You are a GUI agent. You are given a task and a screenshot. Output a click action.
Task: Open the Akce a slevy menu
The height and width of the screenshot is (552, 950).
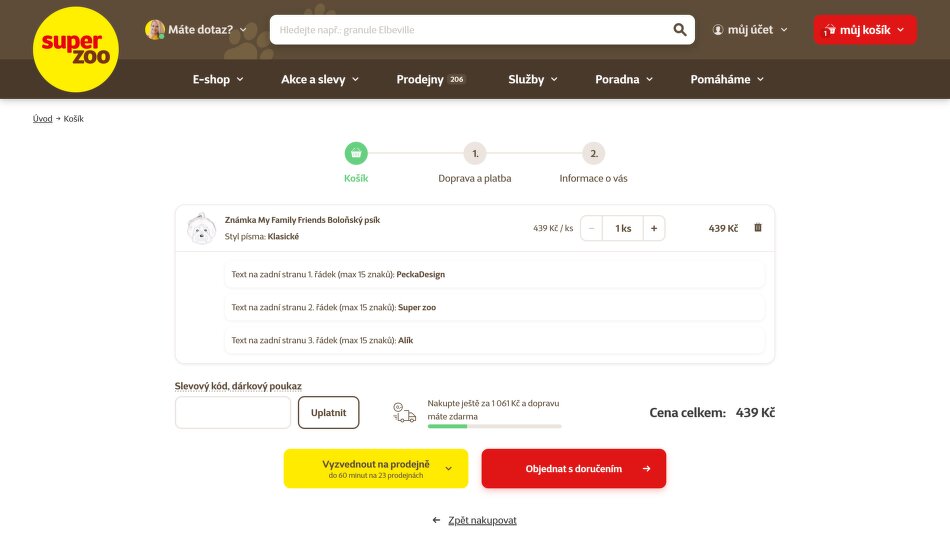click(320, 79)
